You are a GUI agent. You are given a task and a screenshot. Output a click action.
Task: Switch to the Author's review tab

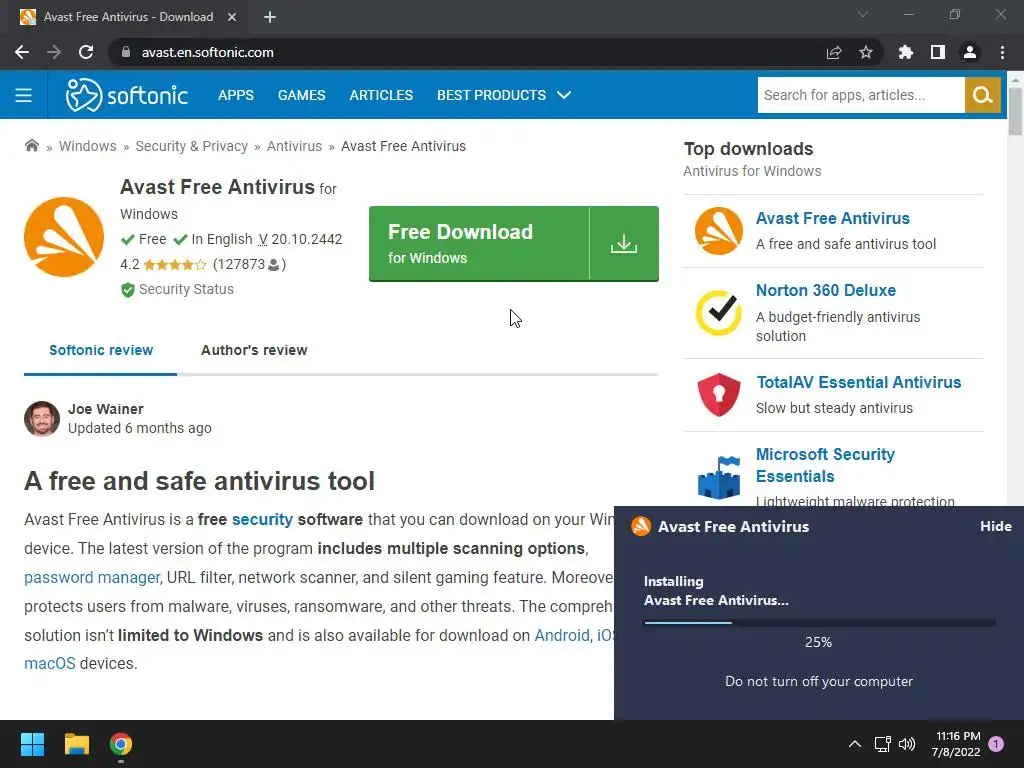254,350
